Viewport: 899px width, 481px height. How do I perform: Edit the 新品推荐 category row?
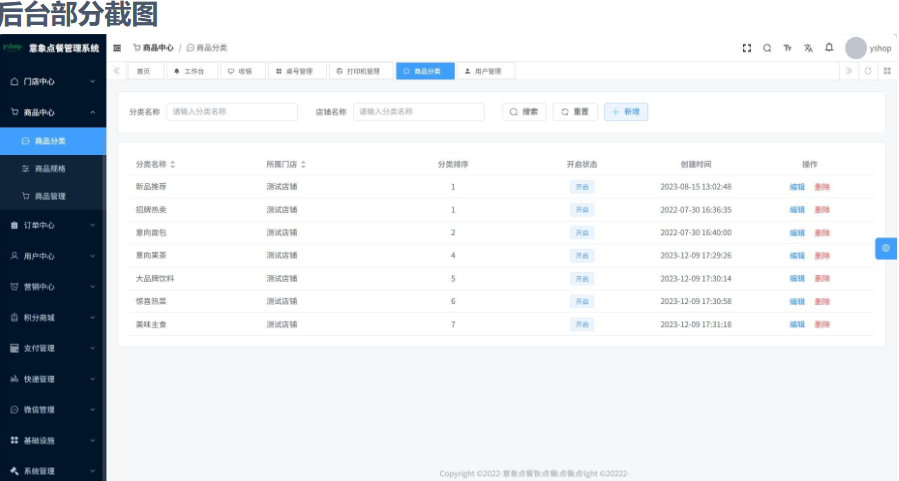pos(797,187)
